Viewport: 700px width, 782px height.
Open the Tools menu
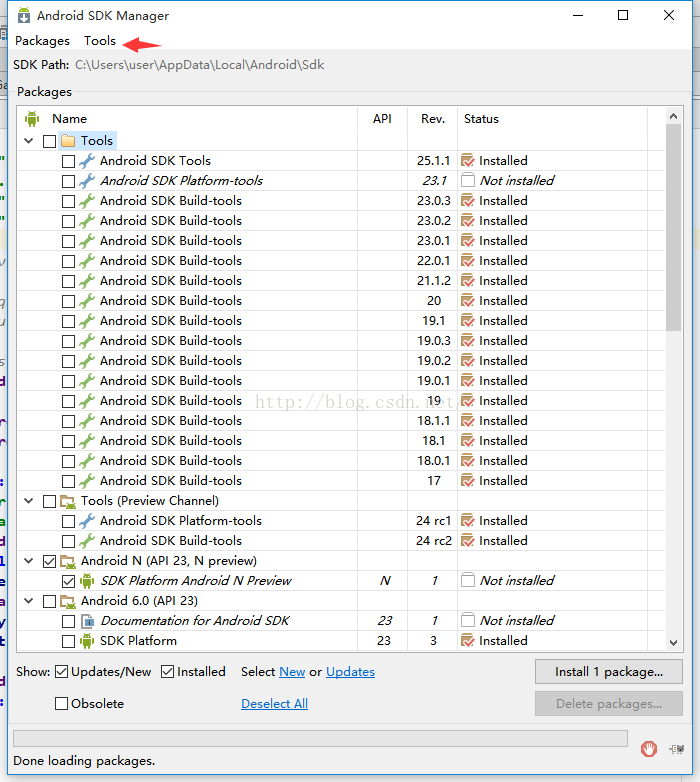tap(100, 41)
